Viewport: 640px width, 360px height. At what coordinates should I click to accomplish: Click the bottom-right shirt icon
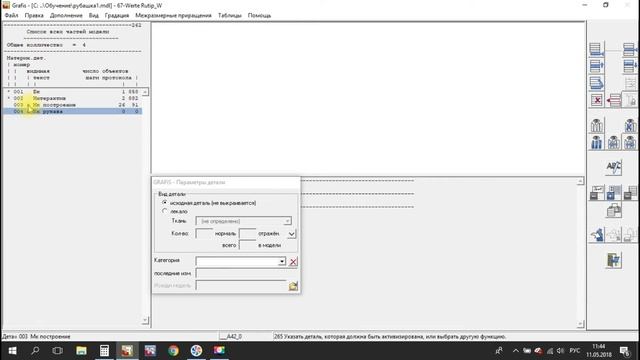pyautogui.click(x=630, y=142)
